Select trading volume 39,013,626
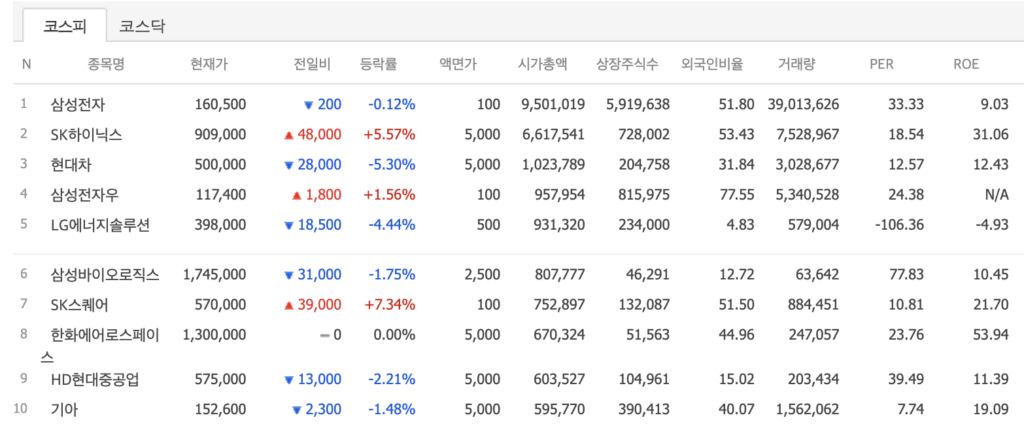Image resolution: width=1024 pixels, height=428 pixels. click(x=803, y=105)
